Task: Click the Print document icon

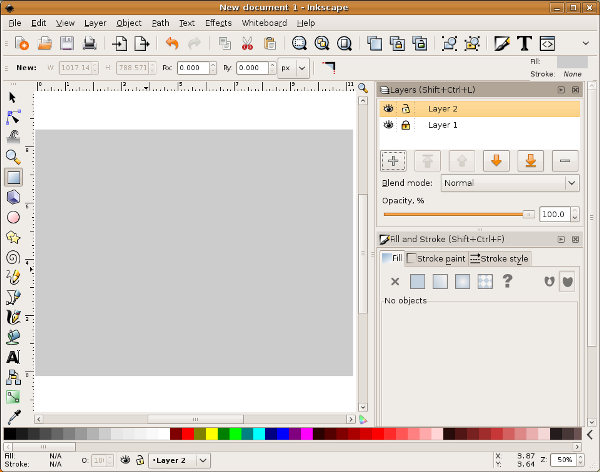Action: 89,43
